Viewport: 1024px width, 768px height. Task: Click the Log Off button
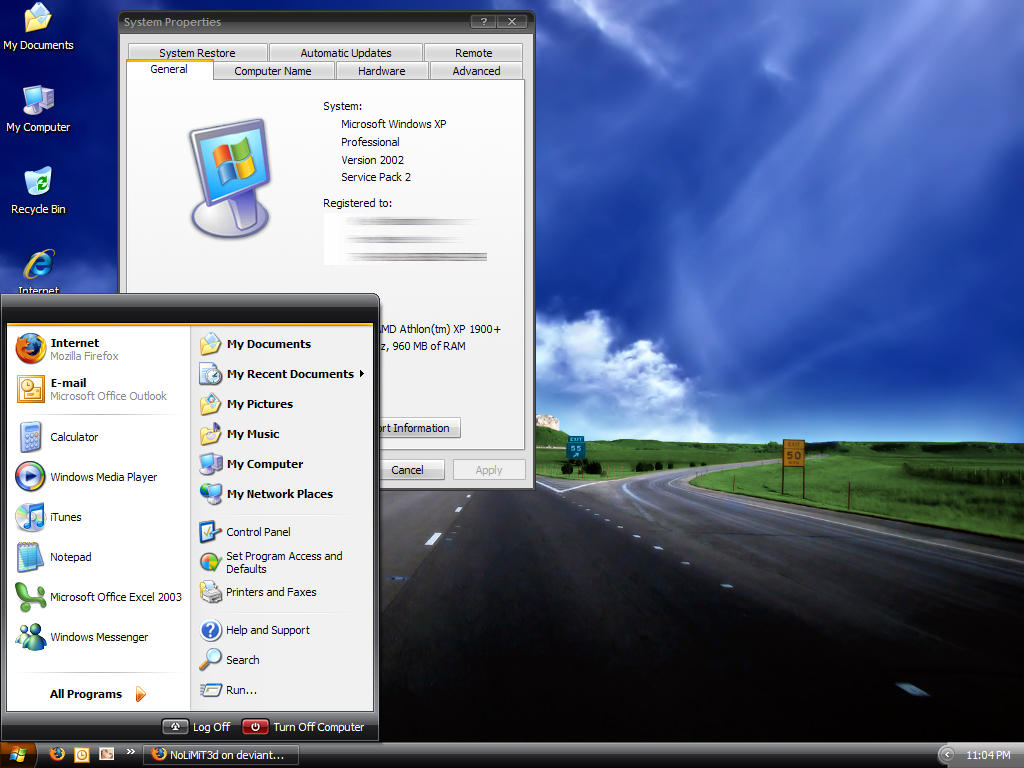[197, 727]
